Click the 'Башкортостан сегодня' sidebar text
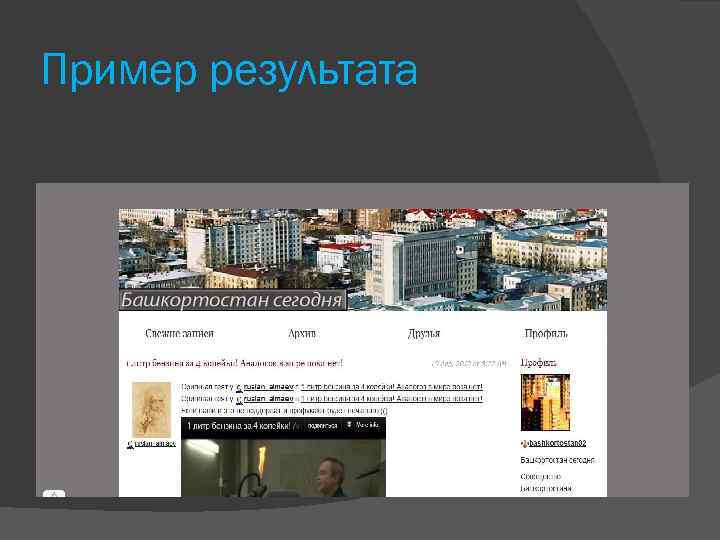This screenshot has width=720, height=540. (558, 460)
